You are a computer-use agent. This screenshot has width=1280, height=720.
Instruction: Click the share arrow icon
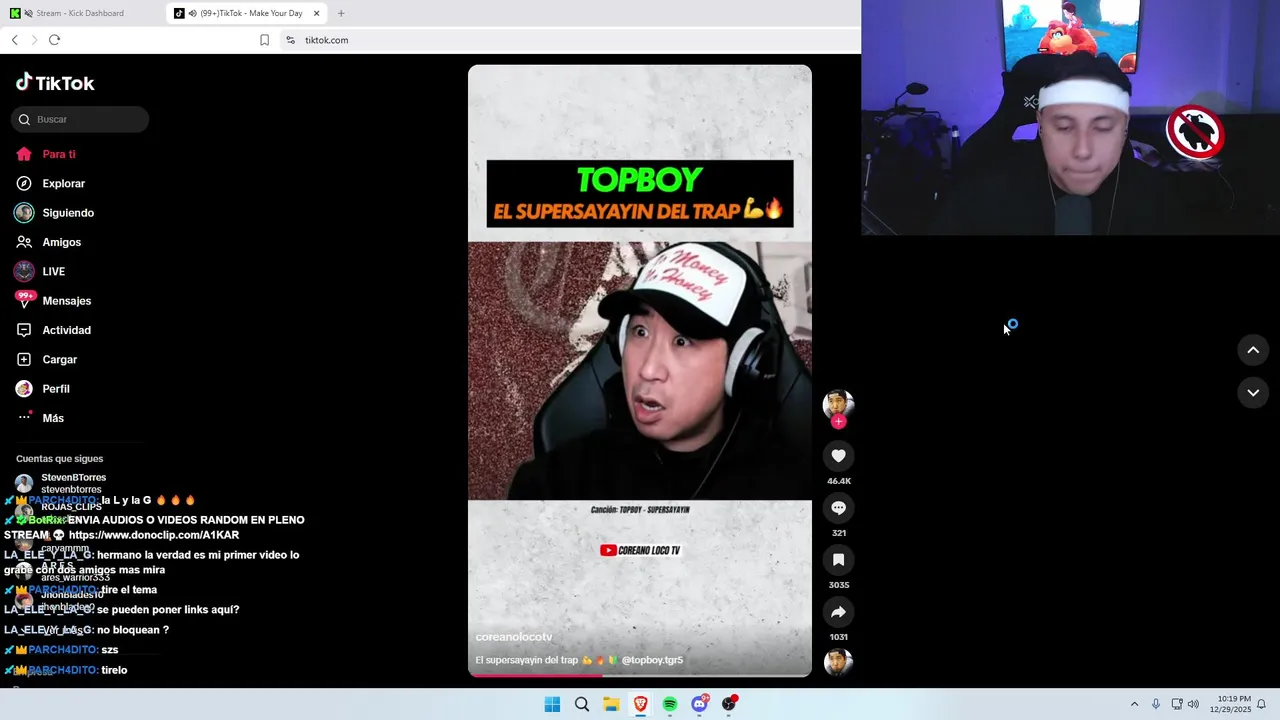coord(838,612)
